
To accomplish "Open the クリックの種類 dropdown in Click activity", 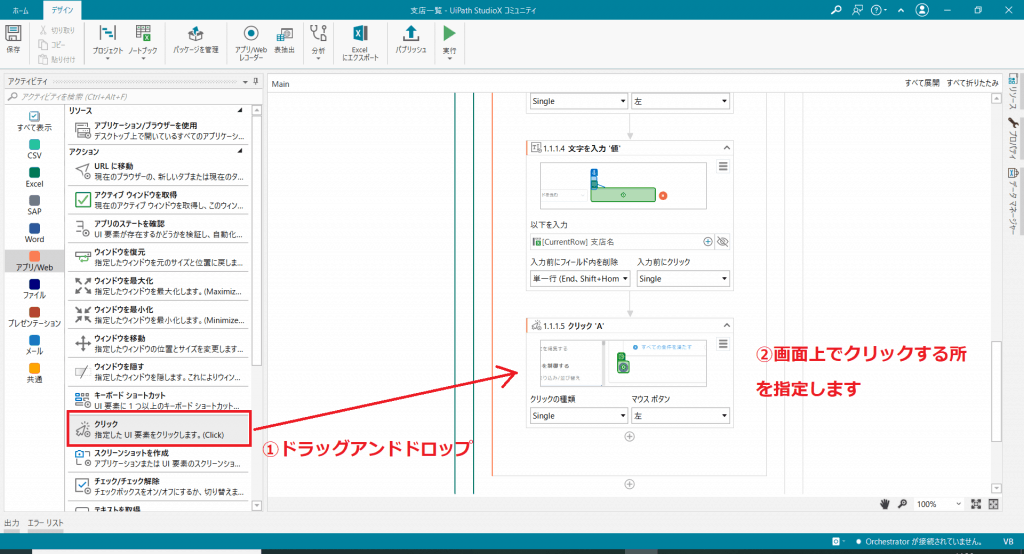I will click(x=576, y=415).
